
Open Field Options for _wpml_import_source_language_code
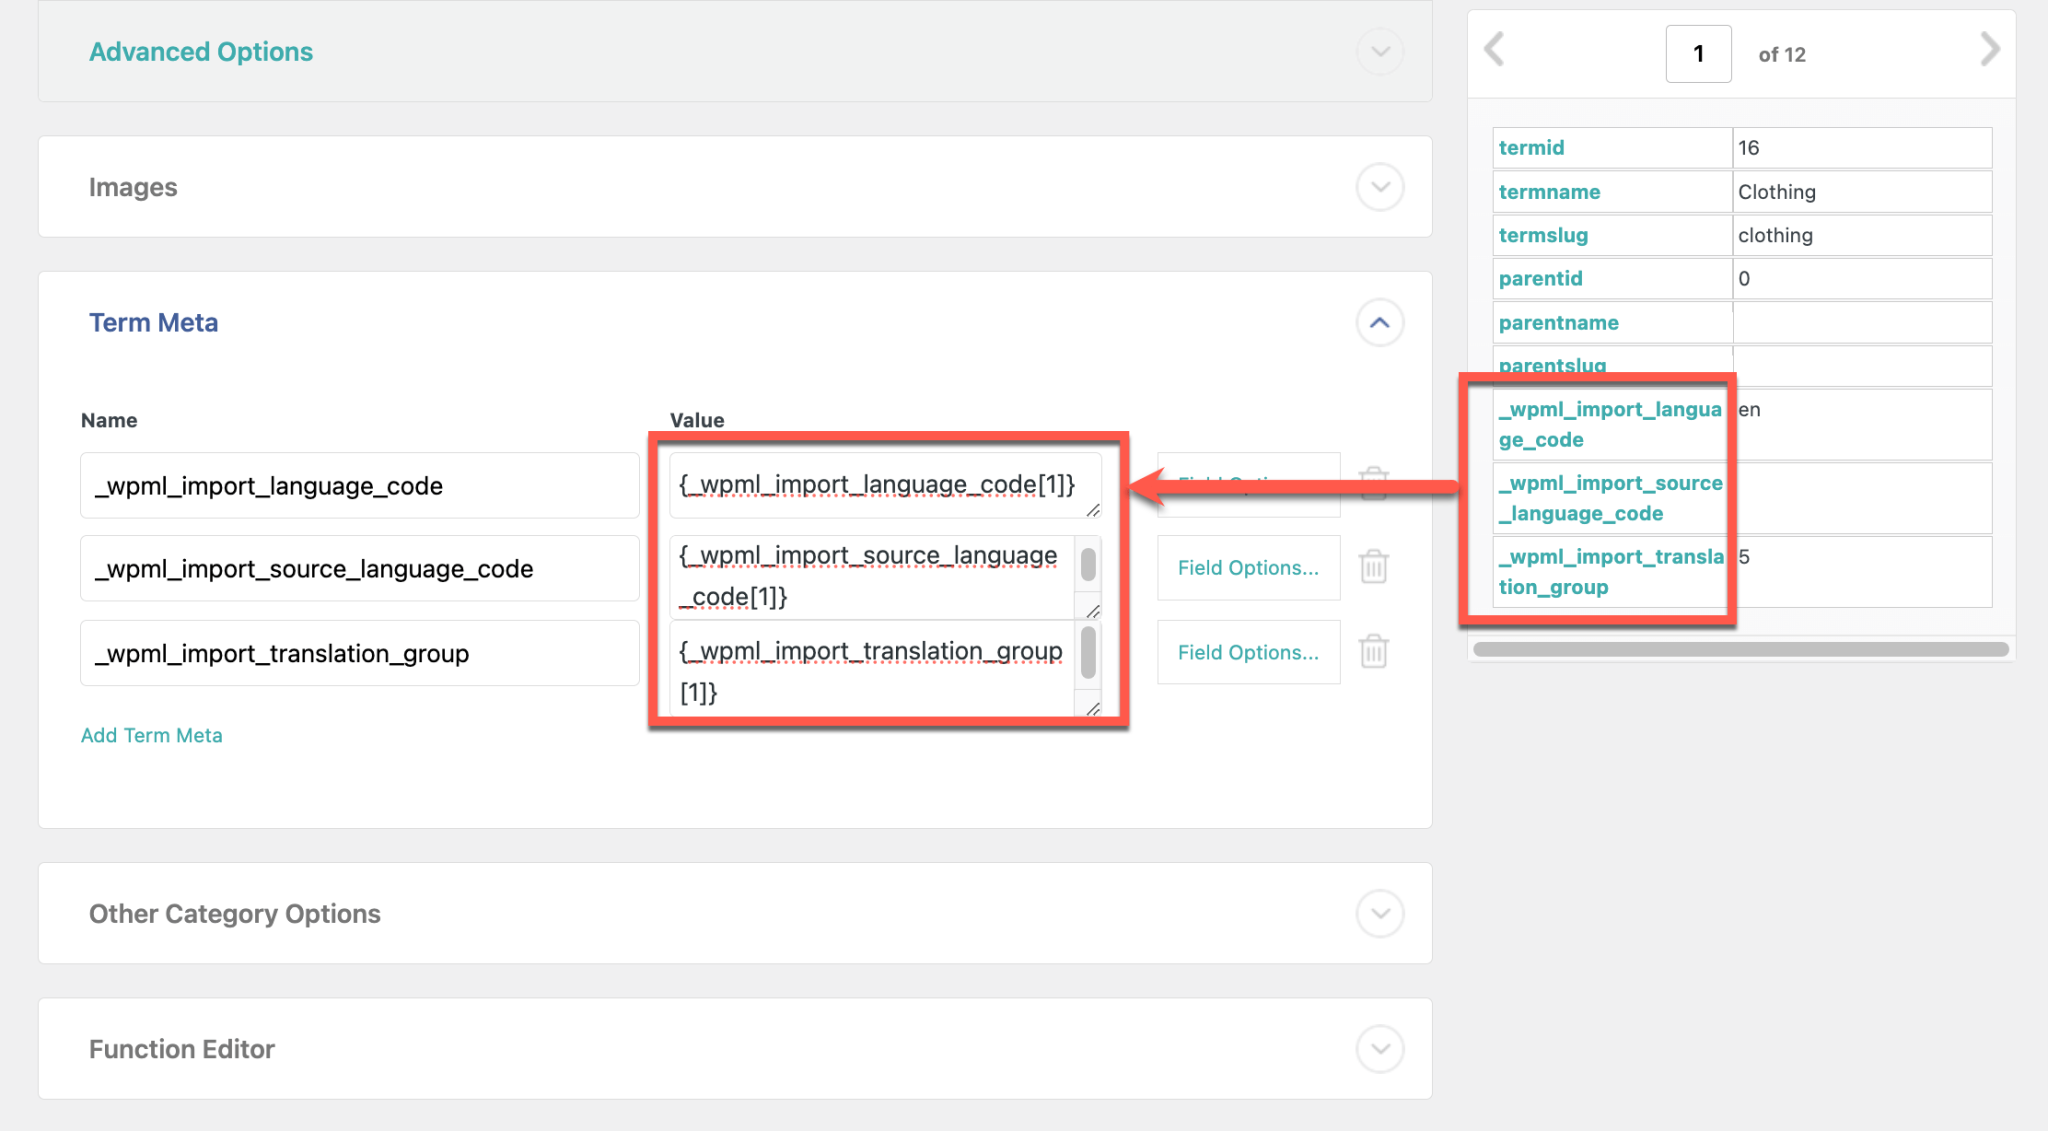(1248, 567)
